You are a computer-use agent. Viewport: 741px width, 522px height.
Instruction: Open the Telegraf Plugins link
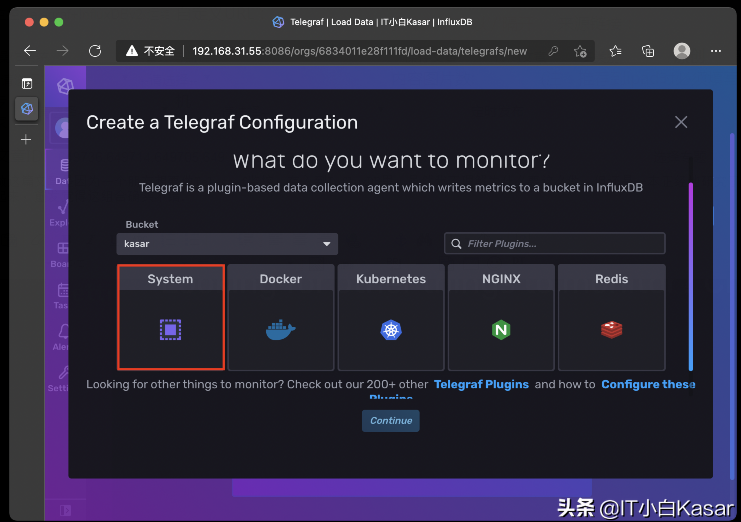point(481,384)
